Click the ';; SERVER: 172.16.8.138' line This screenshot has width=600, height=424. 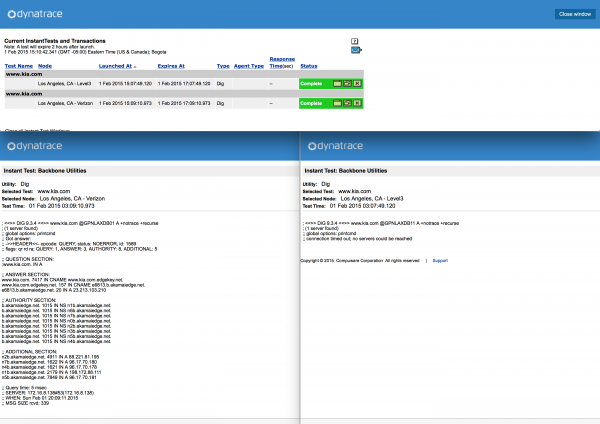tap(48, 393)
